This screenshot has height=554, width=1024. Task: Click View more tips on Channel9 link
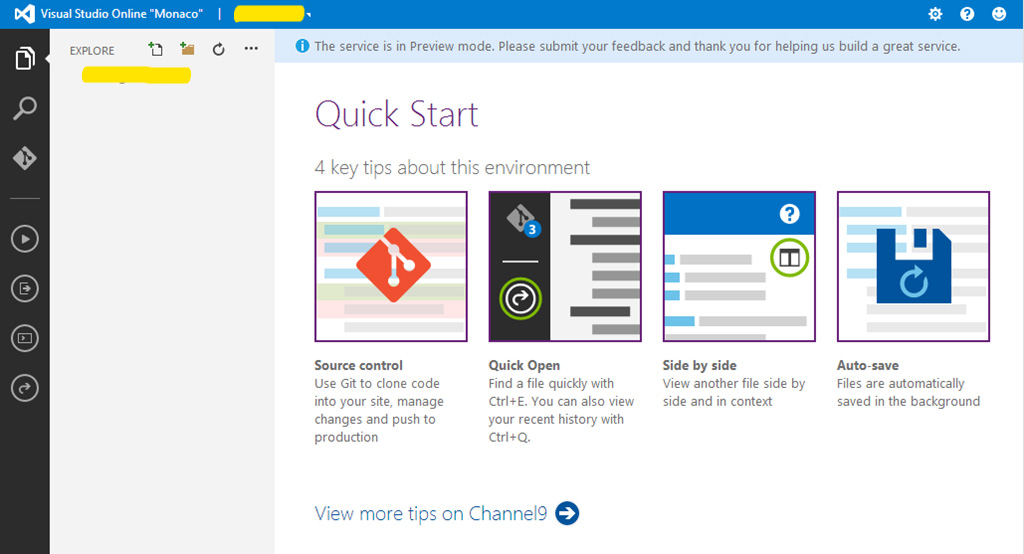pos(431,513)
